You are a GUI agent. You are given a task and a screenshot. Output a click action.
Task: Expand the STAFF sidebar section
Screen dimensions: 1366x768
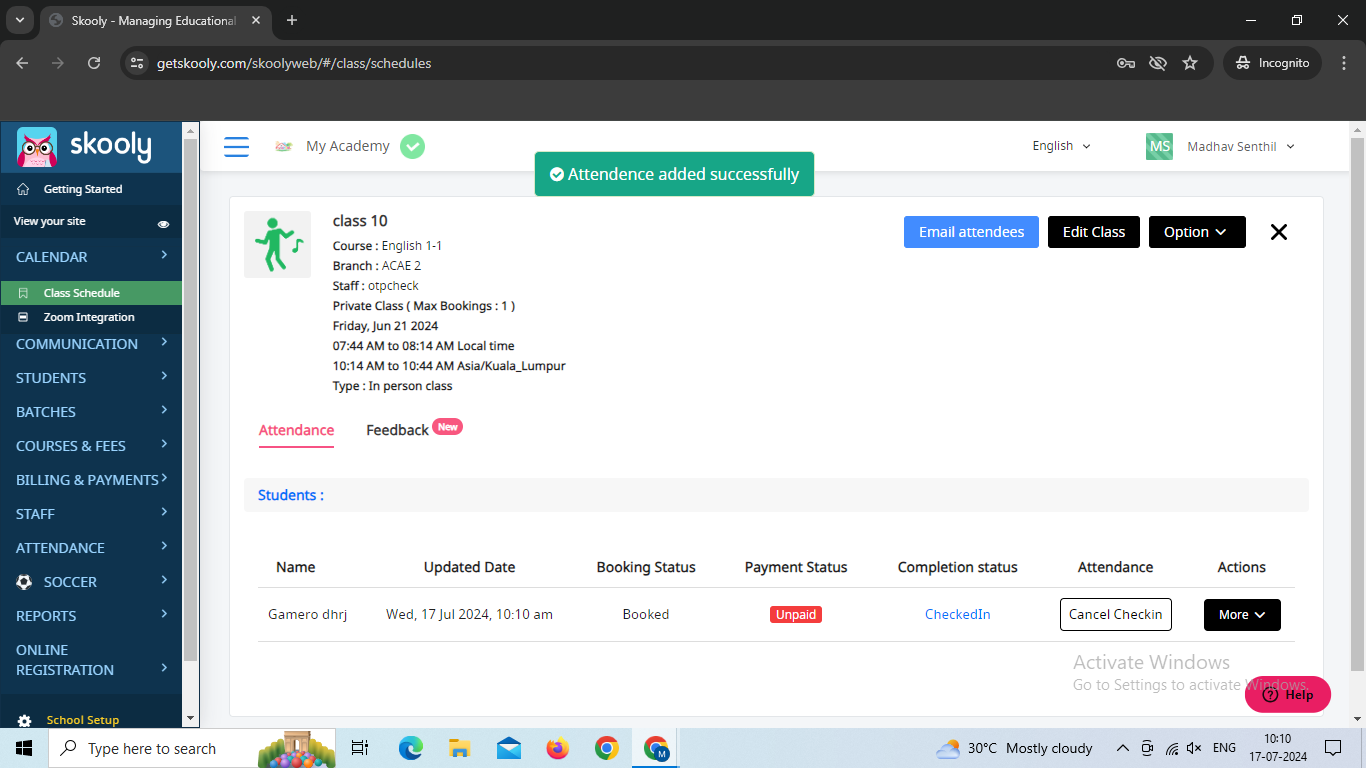(91, 514)
